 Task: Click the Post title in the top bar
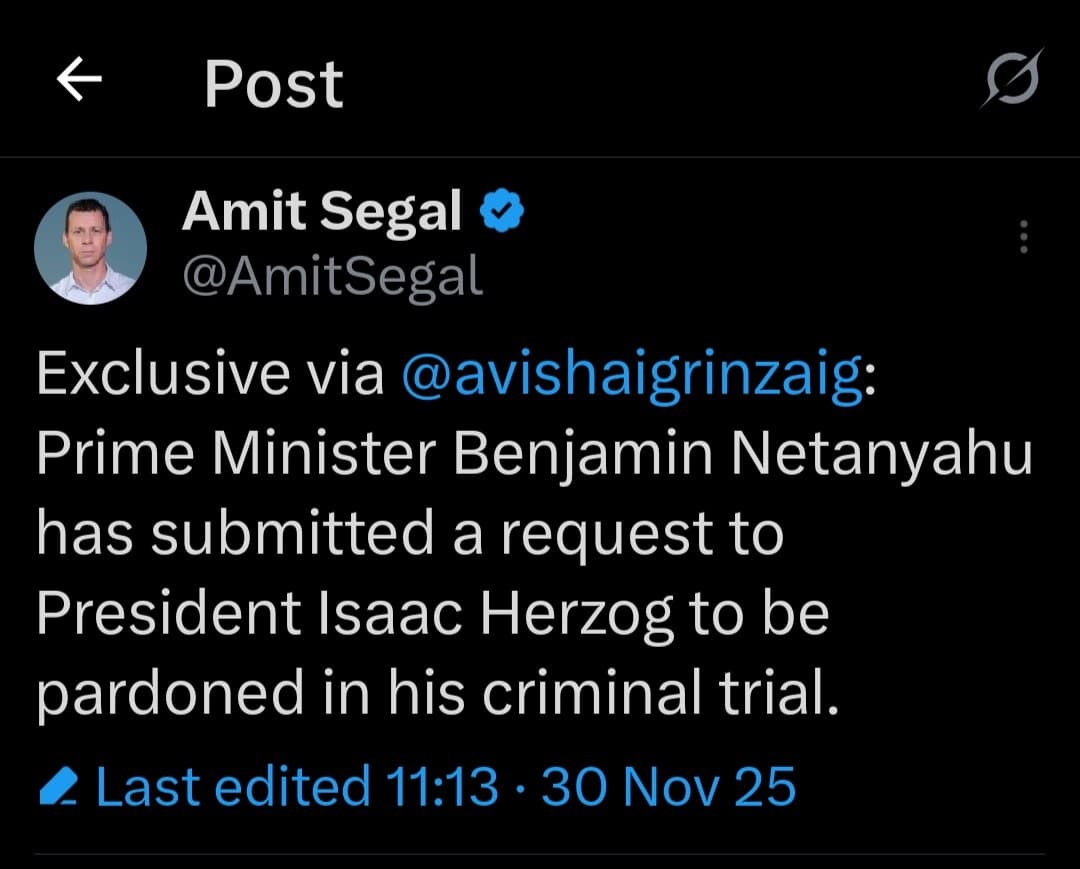tap(272, 82)
